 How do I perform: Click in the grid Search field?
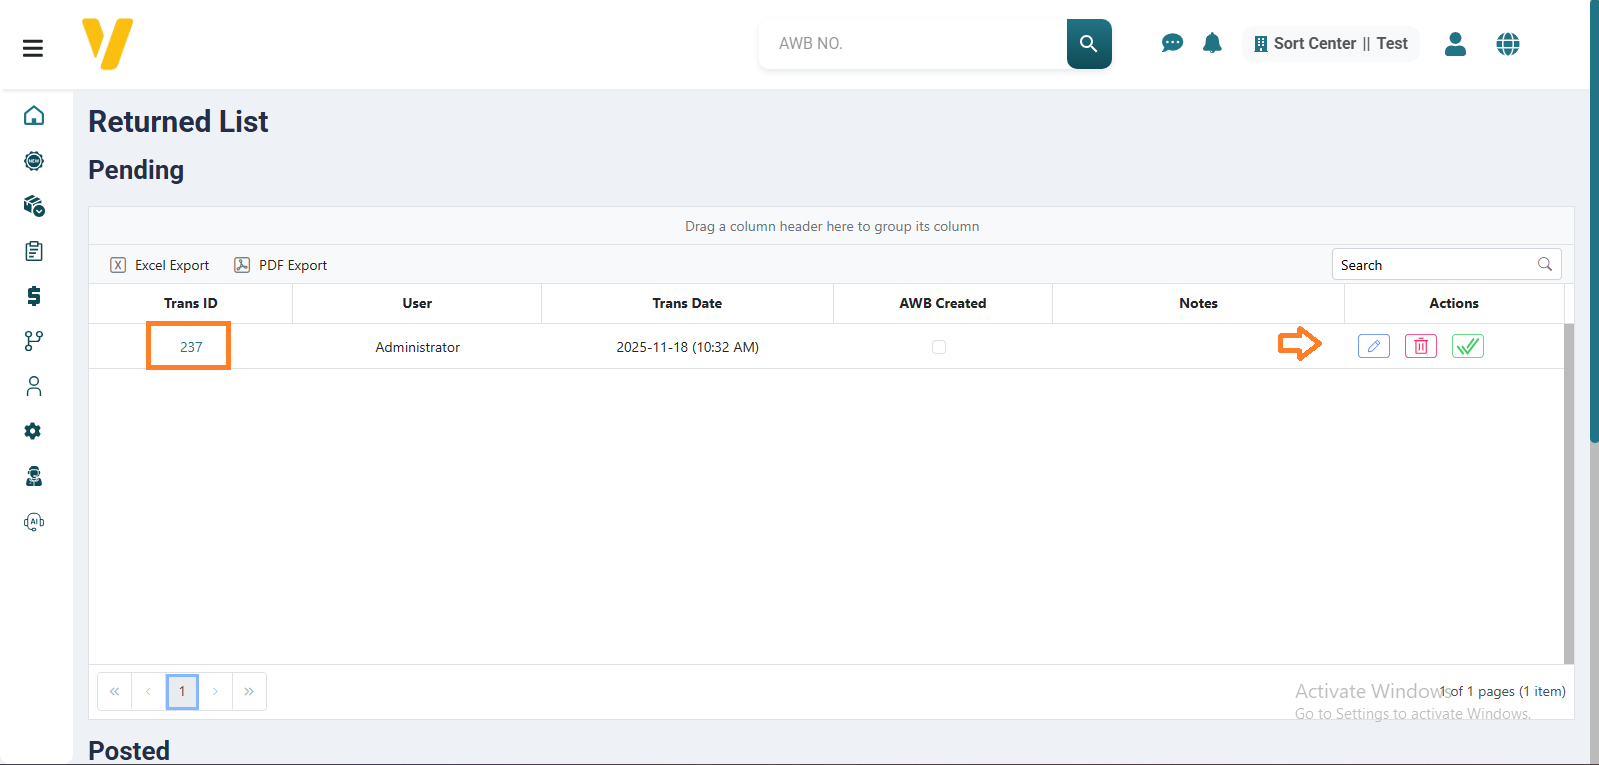(x=1435, y=265)
